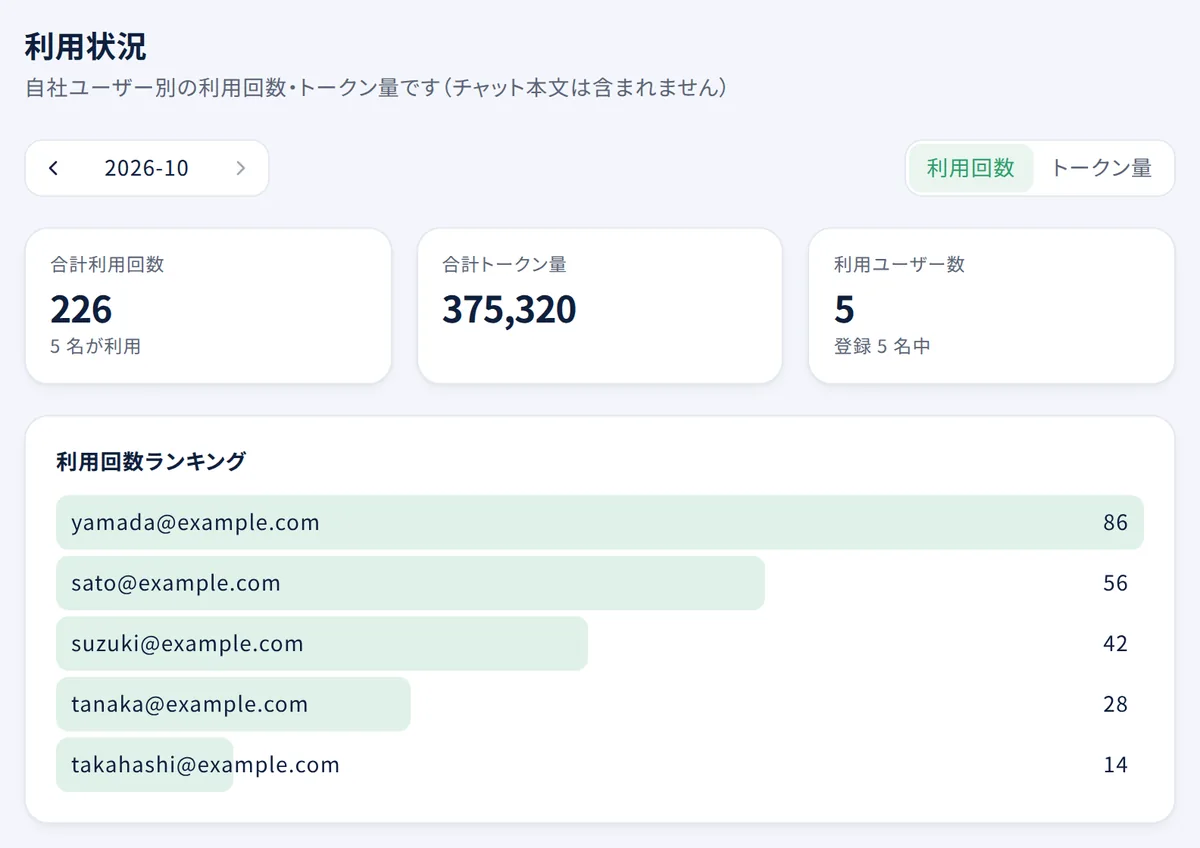Switch to the トークン量 view
This screenshot has width=1200, height=848.
1101,168
